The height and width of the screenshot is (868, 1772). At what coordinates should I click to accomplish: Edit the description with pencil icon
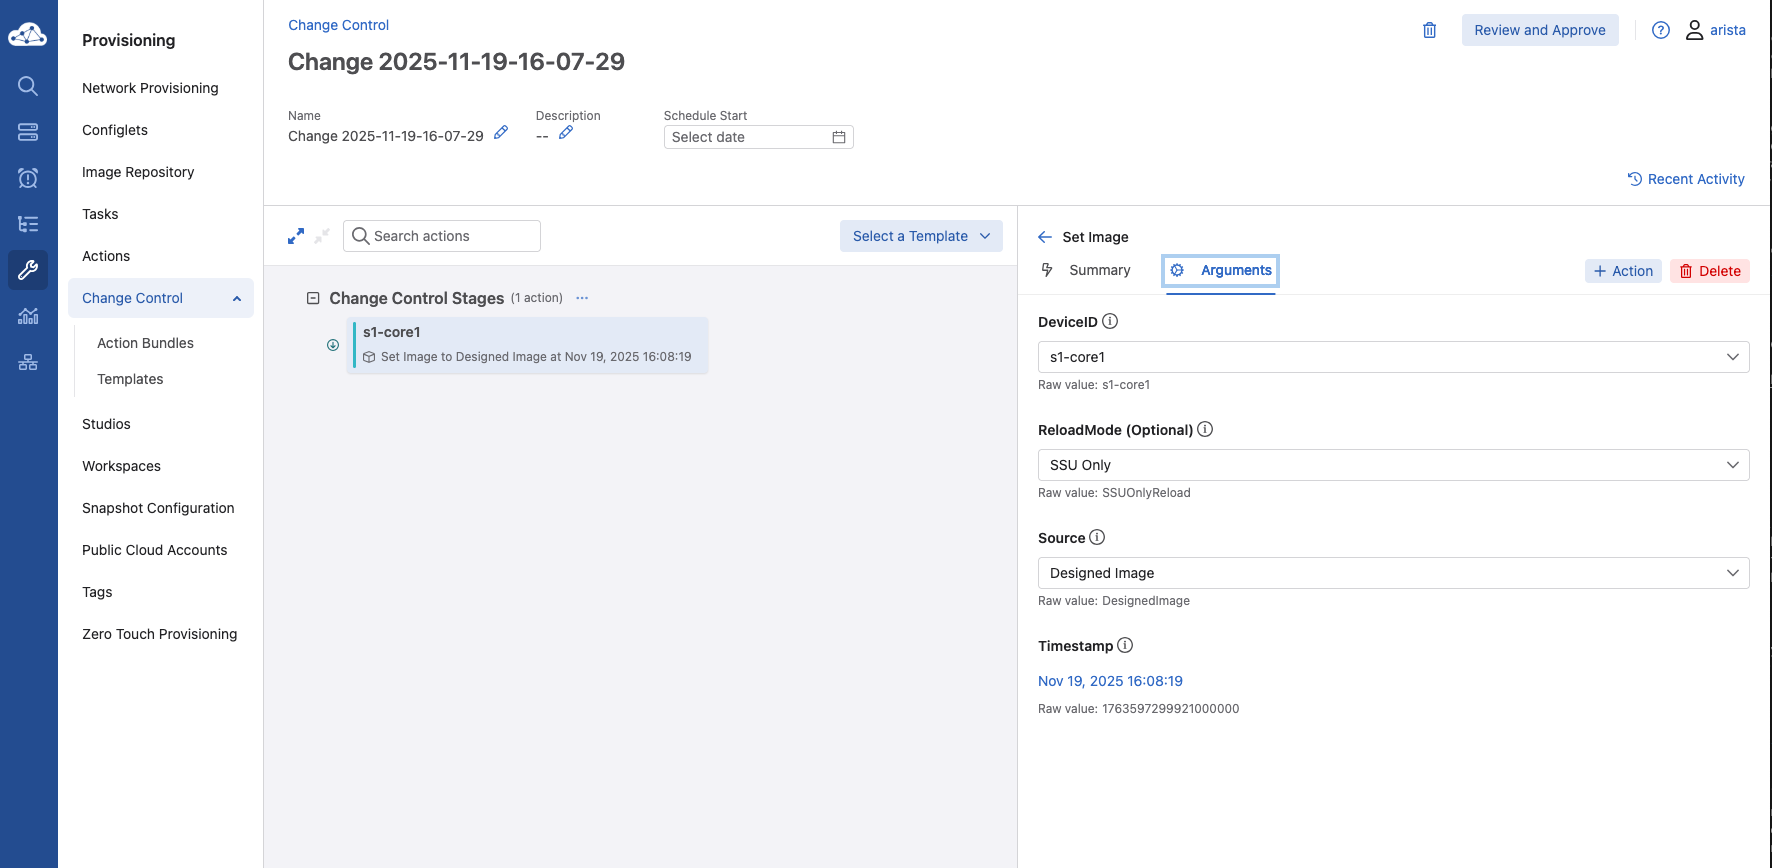pos(566,133)
